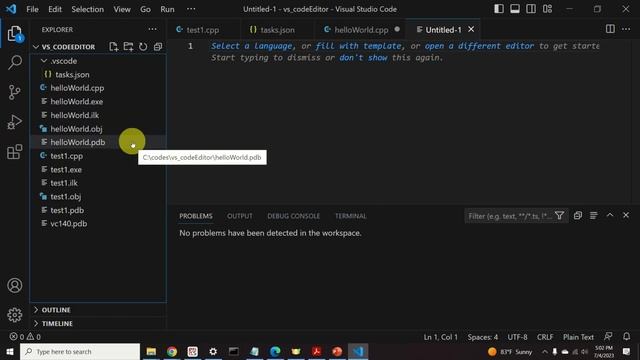Collapse the .vscode folder
This screenshot has height=360, width=640.
44,61
